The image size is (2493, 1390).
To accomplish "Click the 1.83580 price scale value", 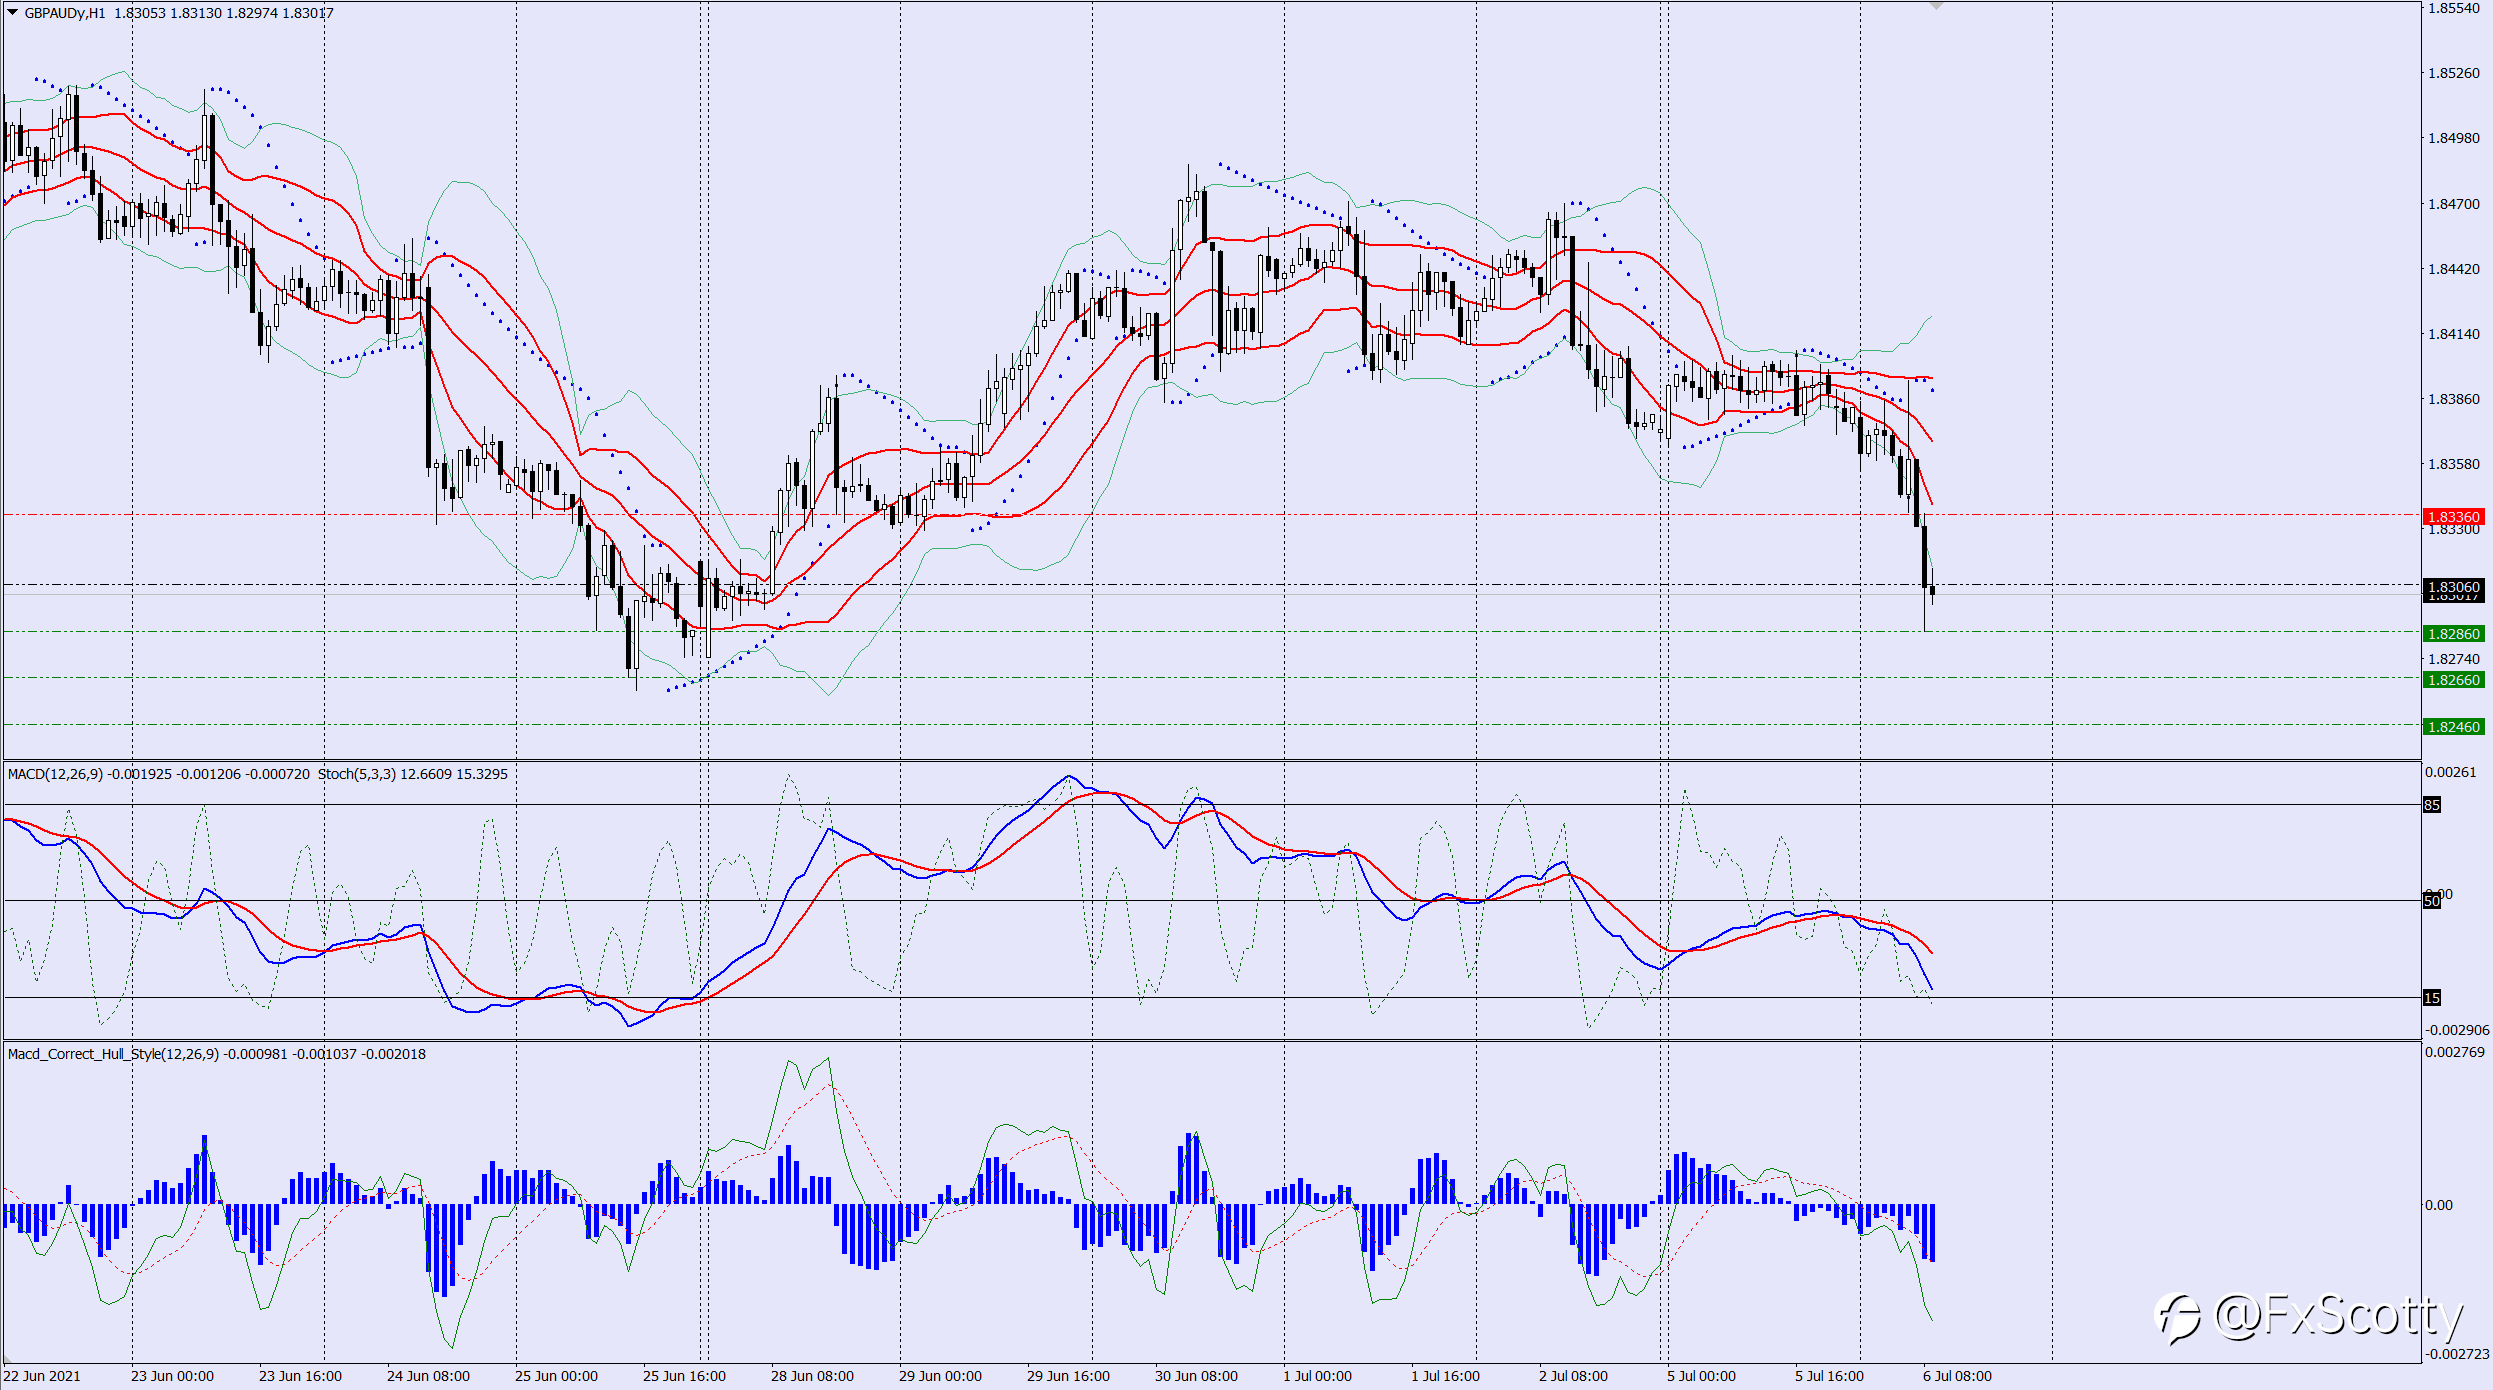I will click(2454, 464).
